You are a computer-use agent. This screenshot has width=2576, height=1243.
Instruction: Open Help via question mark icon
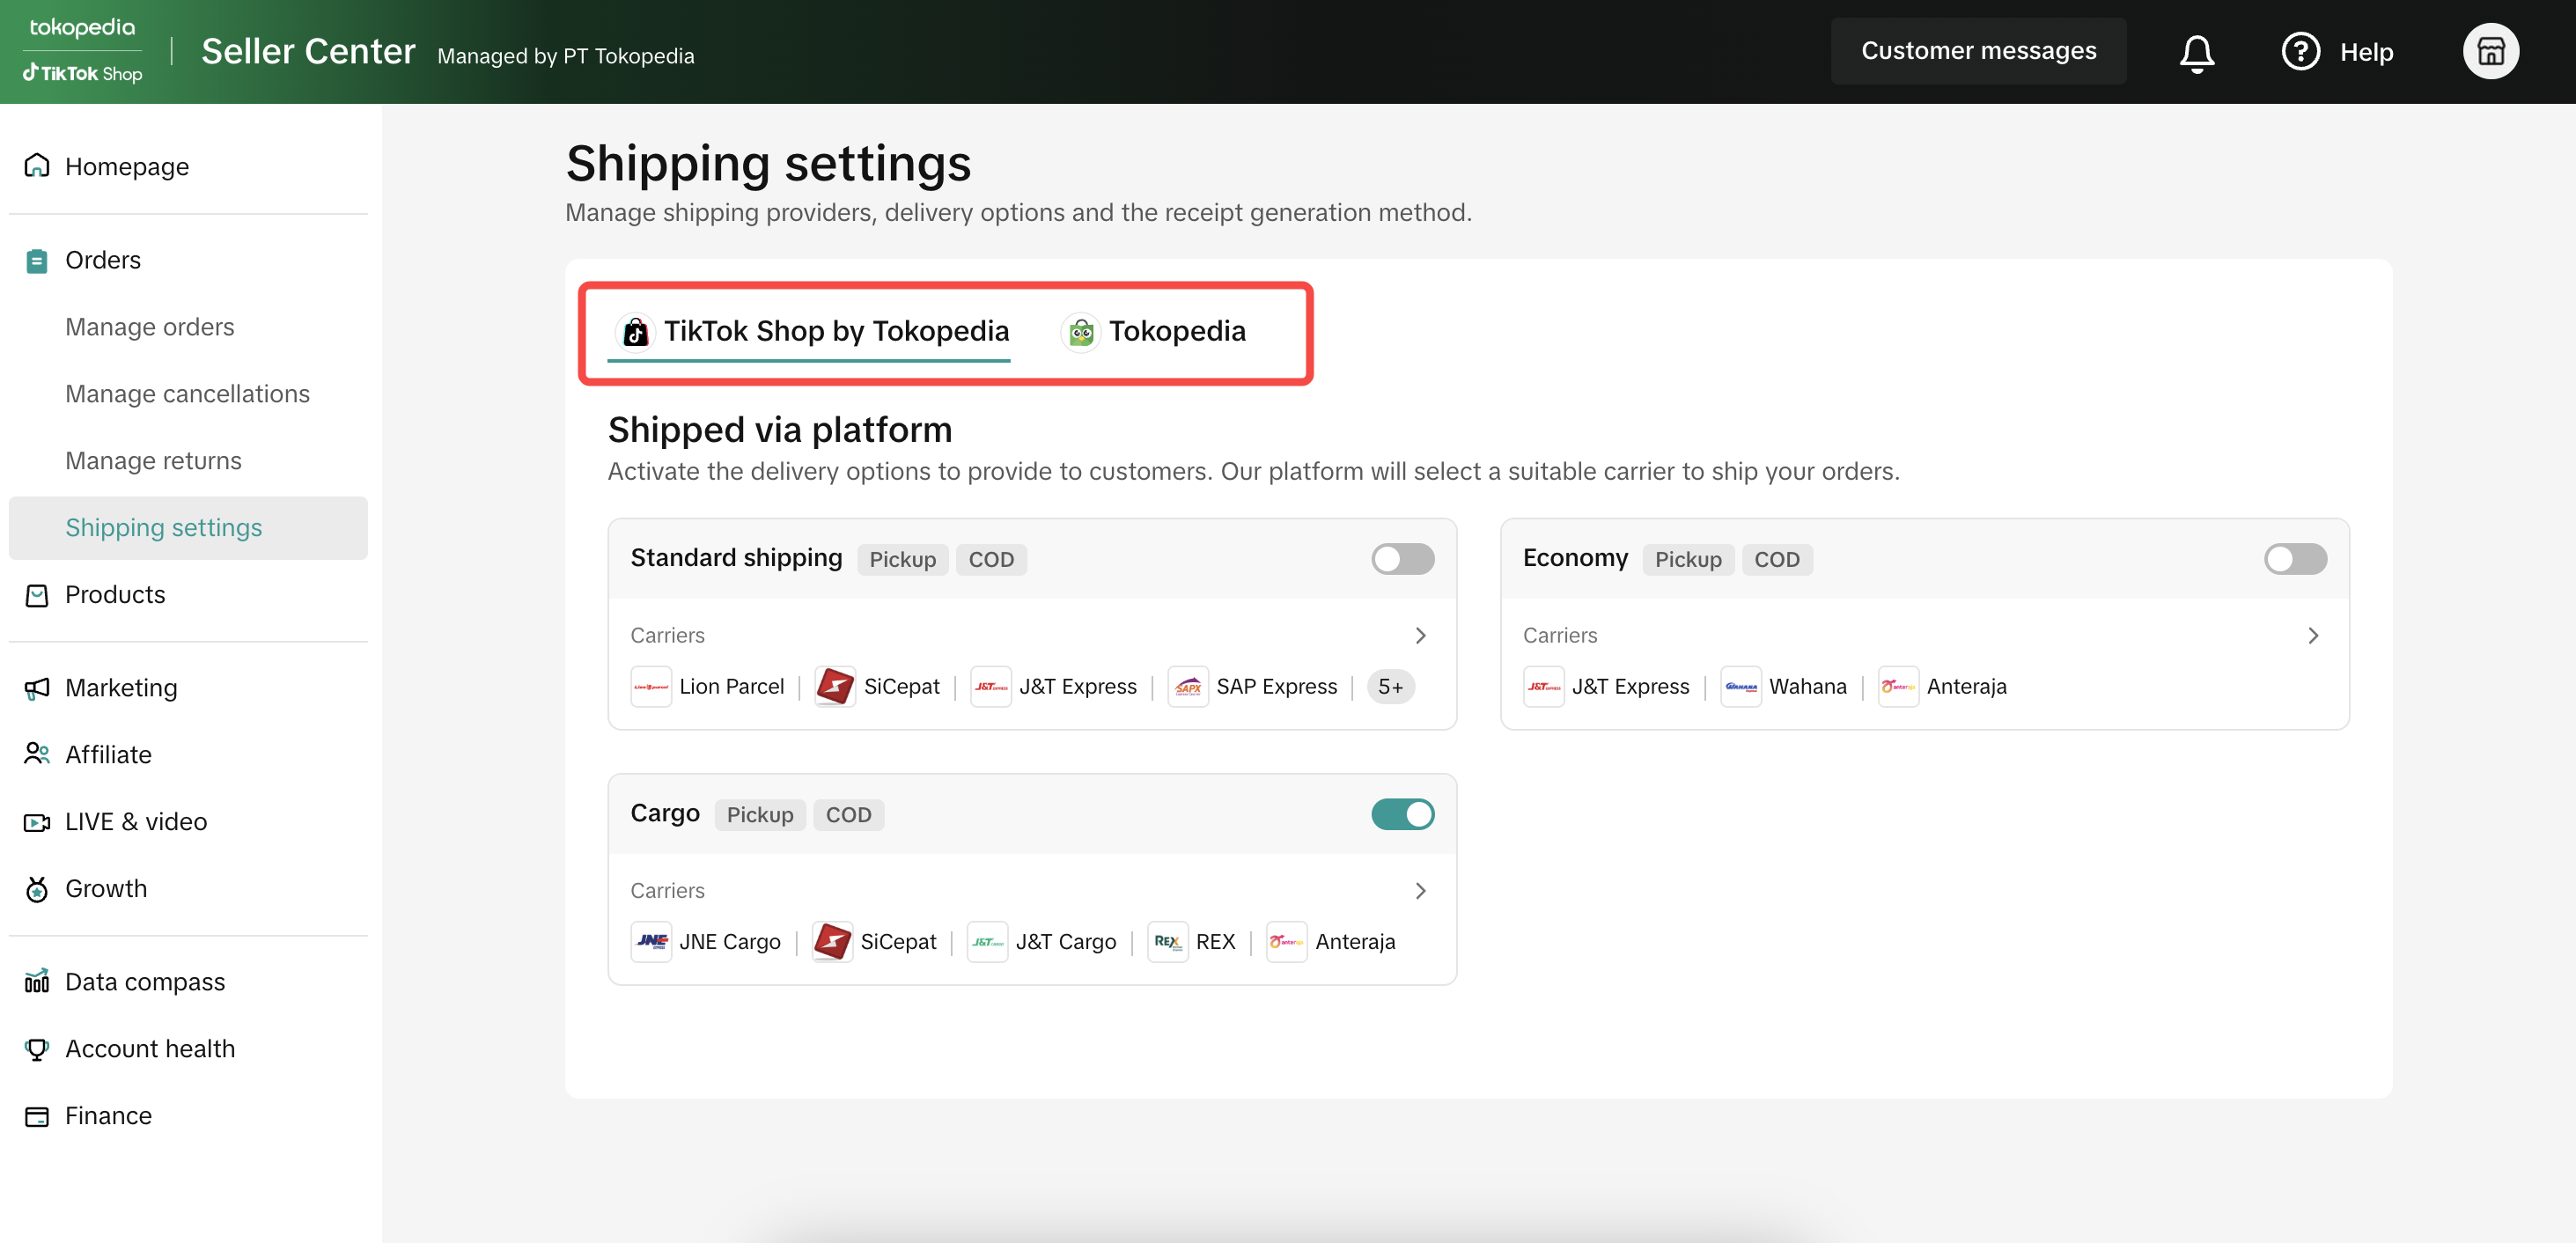click(2300, 52)
